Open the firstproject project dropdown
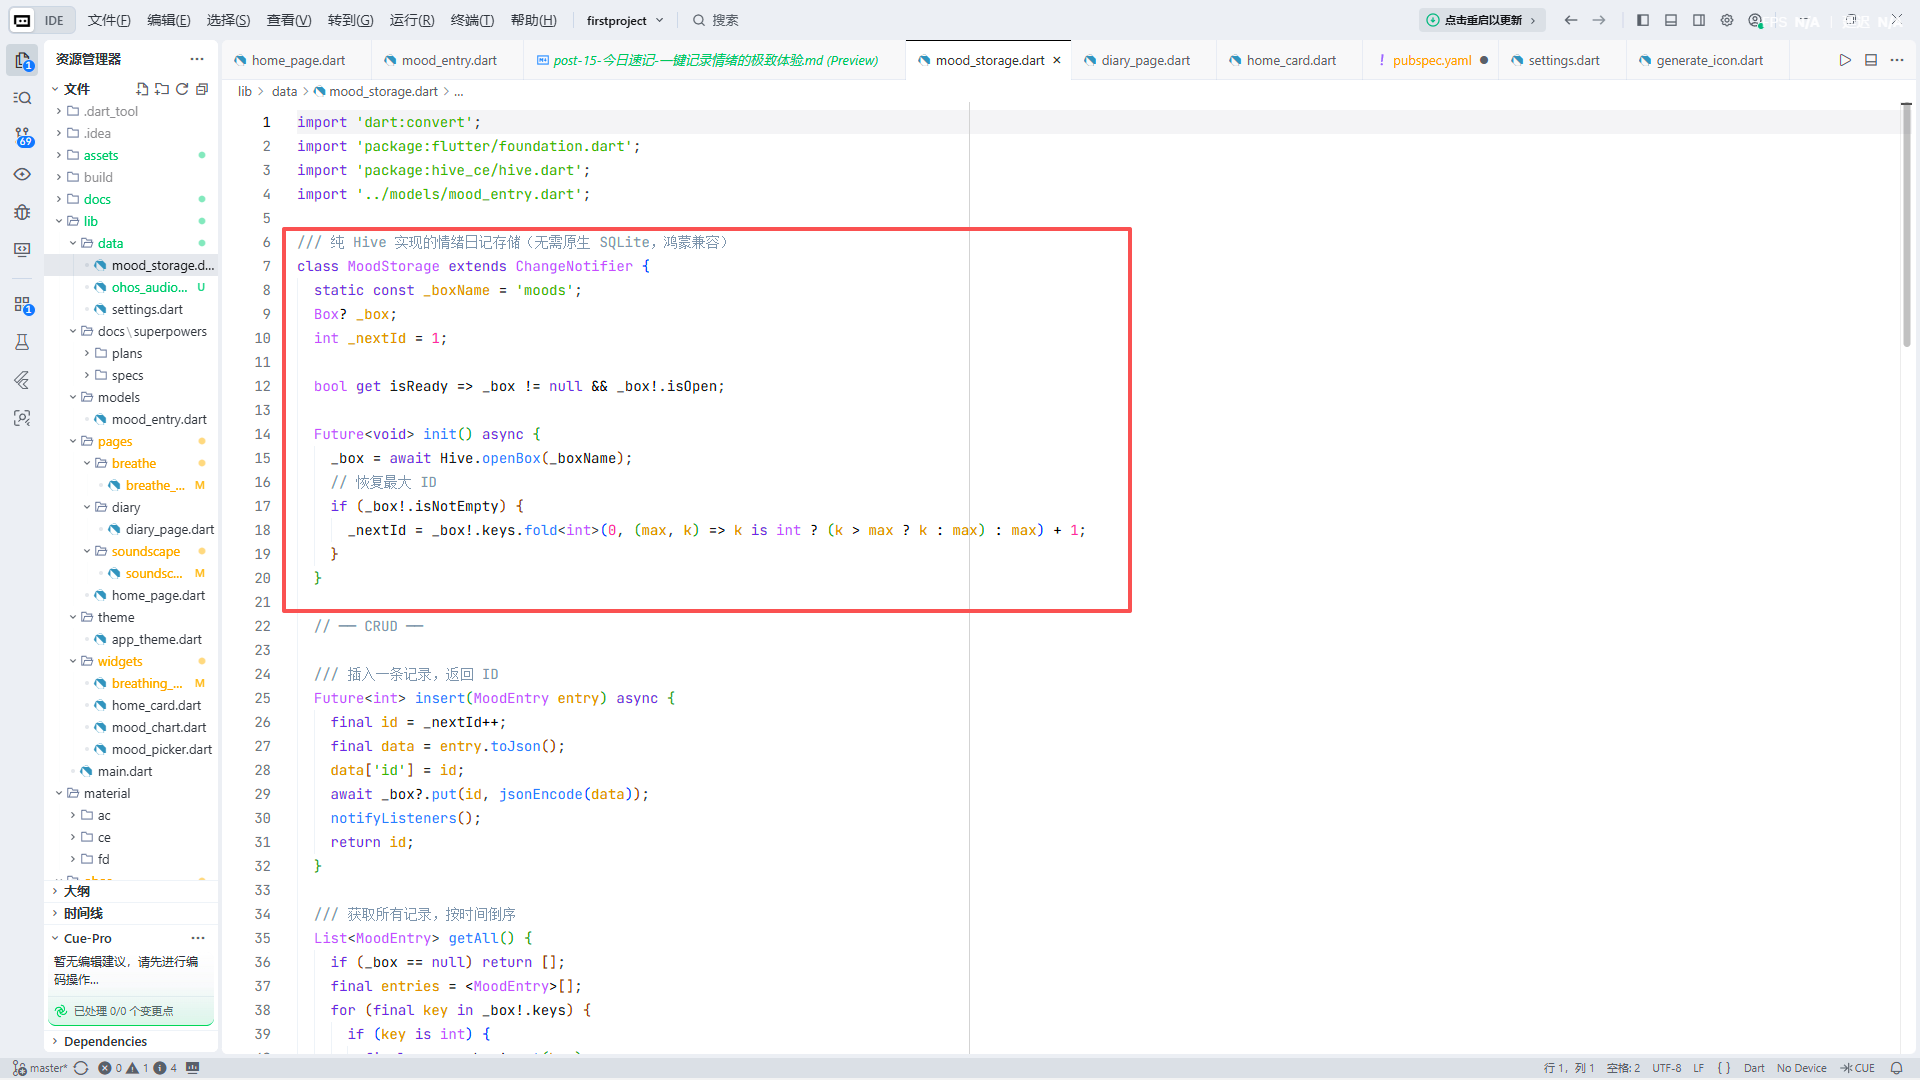The height and width of the screenshot is (1080, 1920). point(625,20)
